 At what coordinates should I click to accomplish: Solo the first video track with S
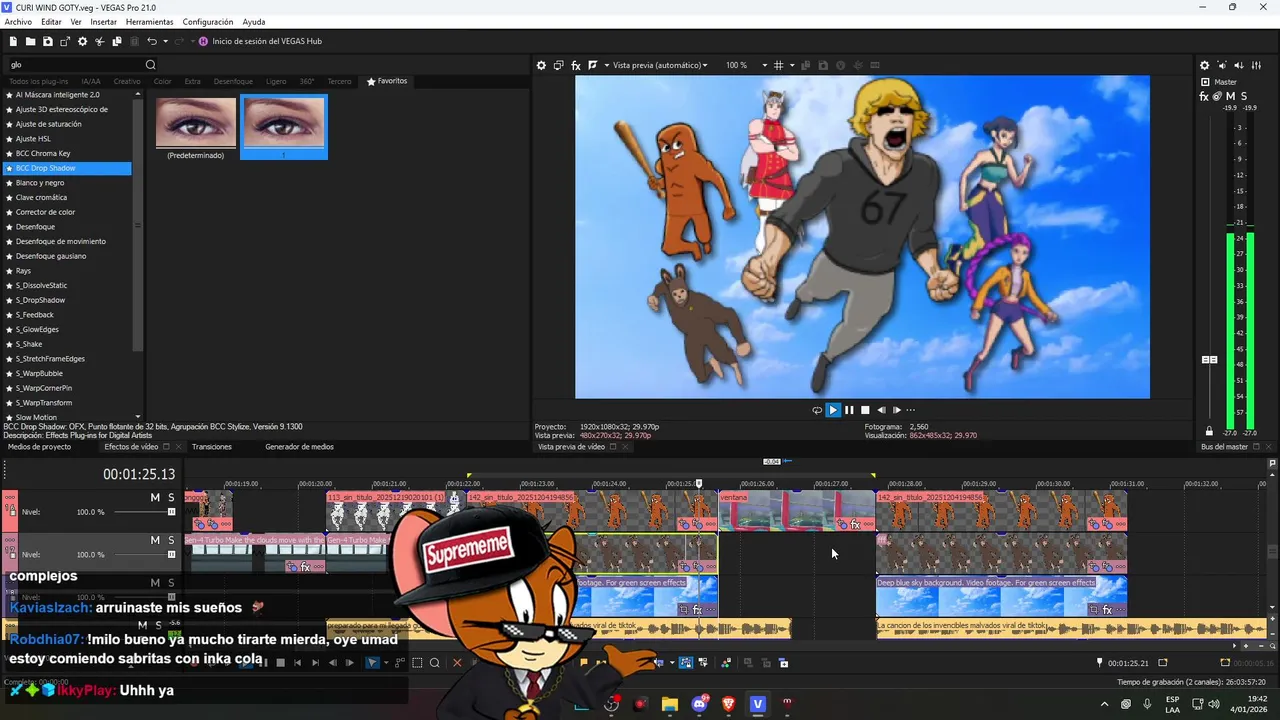pyautogui.click(x=171, y=497)
